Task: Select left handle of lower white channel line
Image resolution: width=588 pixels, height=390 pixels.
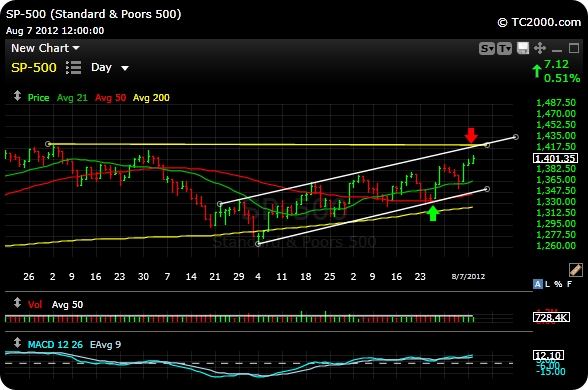Action: point(258,244)
